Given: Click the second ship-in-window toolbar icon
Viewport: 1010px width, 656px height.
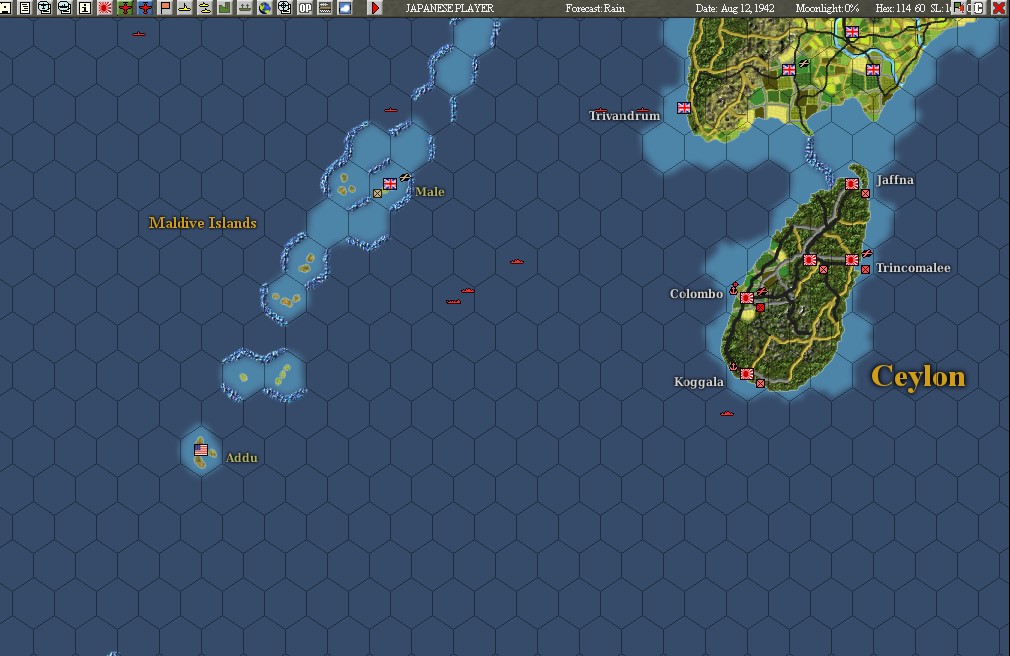Looking at the screenshot, I should pos(64,8).
